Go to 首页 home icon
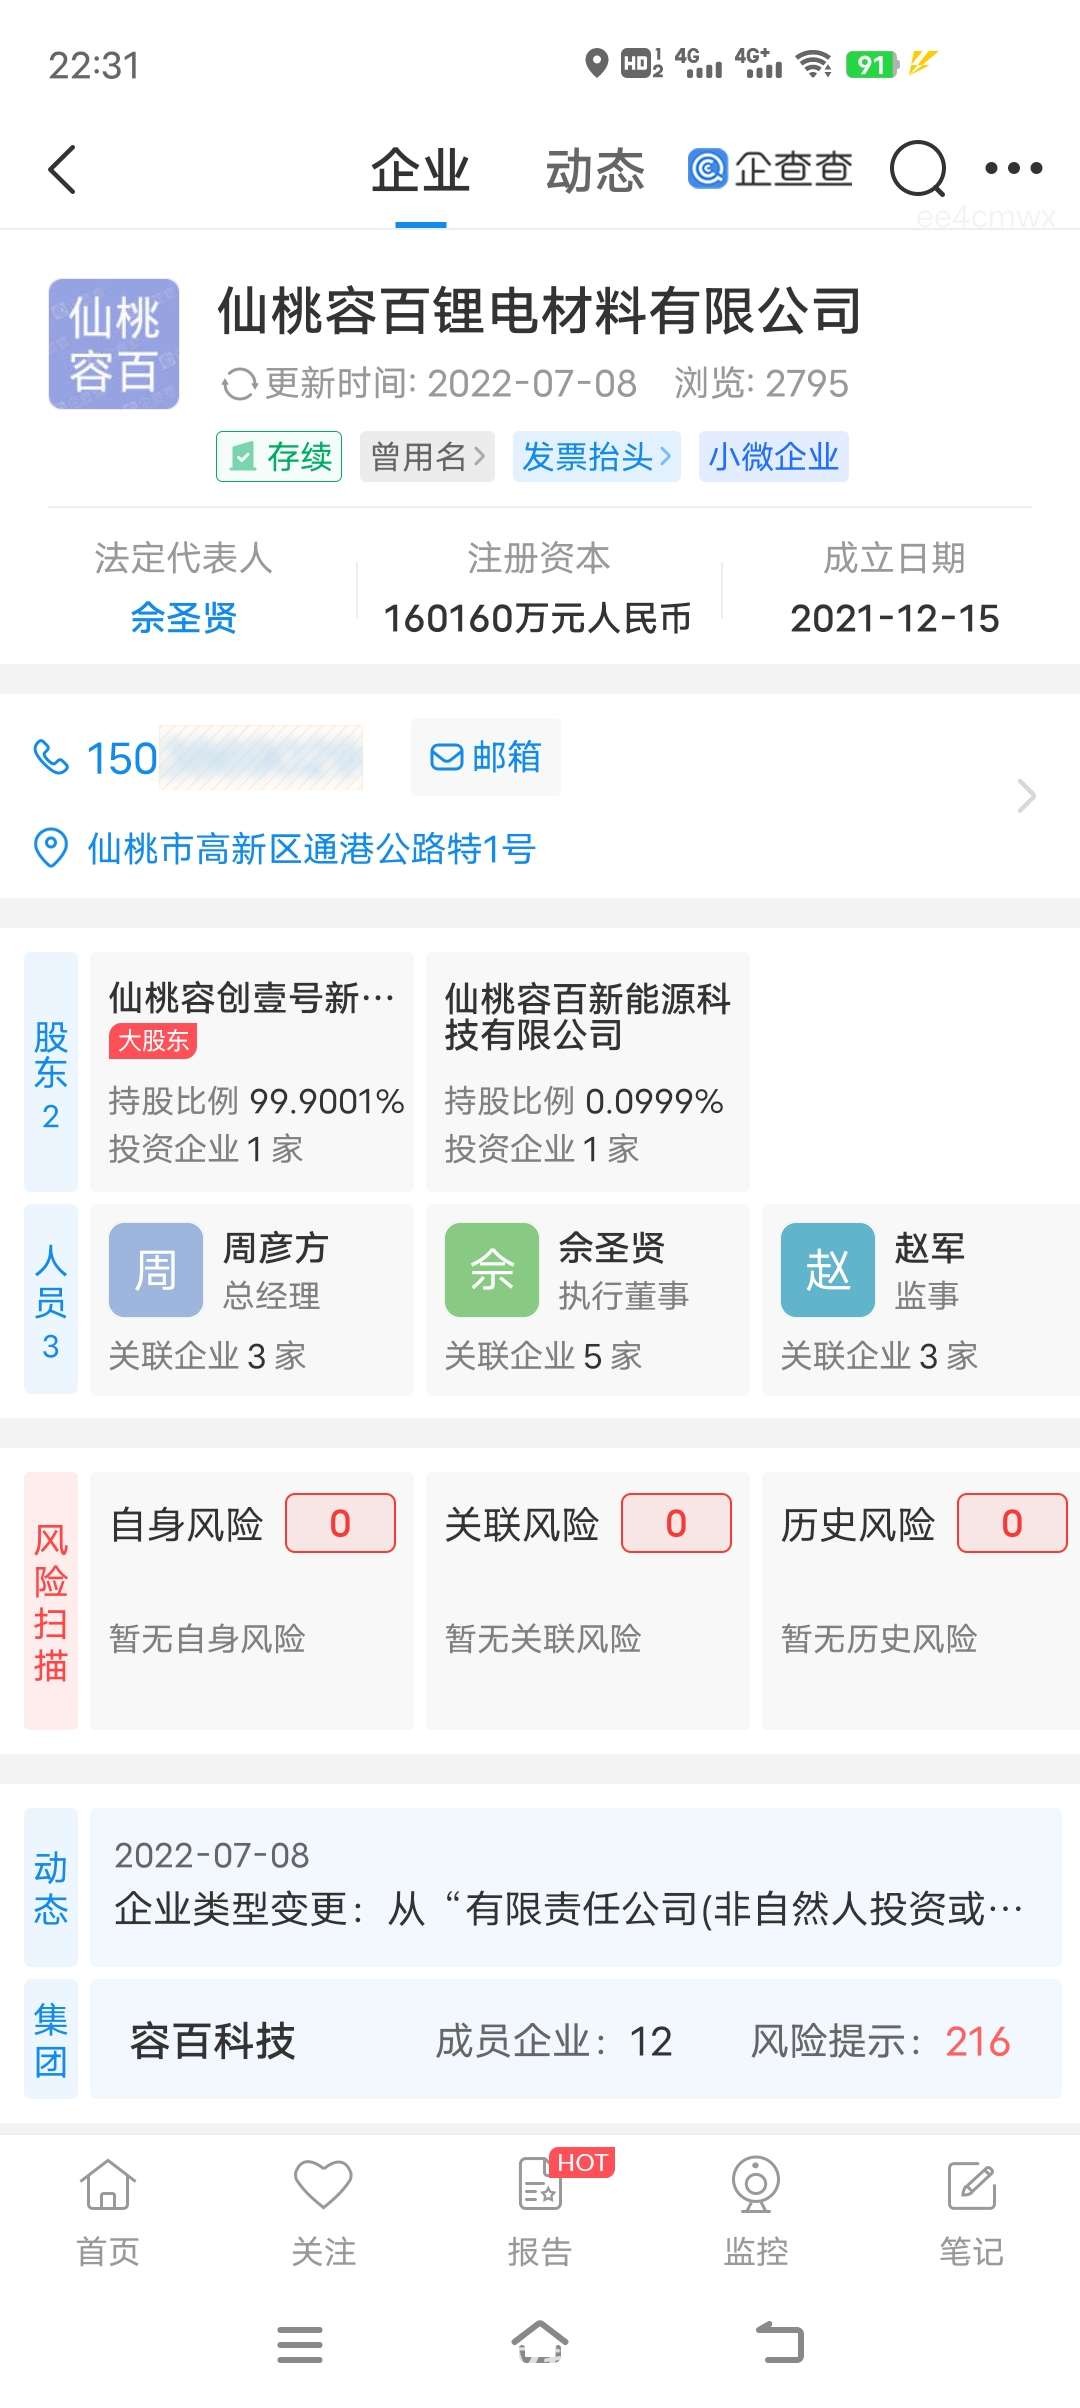This screenshot has width=1080, height=2408. click(108, 2184)
